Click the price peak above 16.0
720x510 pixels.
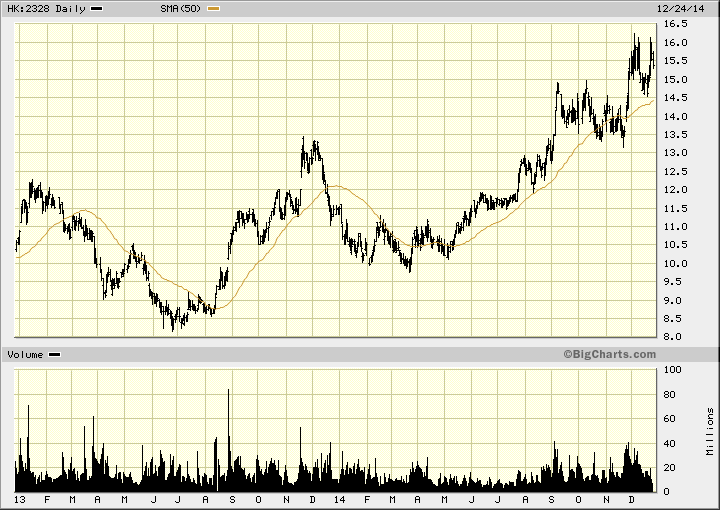[634, 38]
